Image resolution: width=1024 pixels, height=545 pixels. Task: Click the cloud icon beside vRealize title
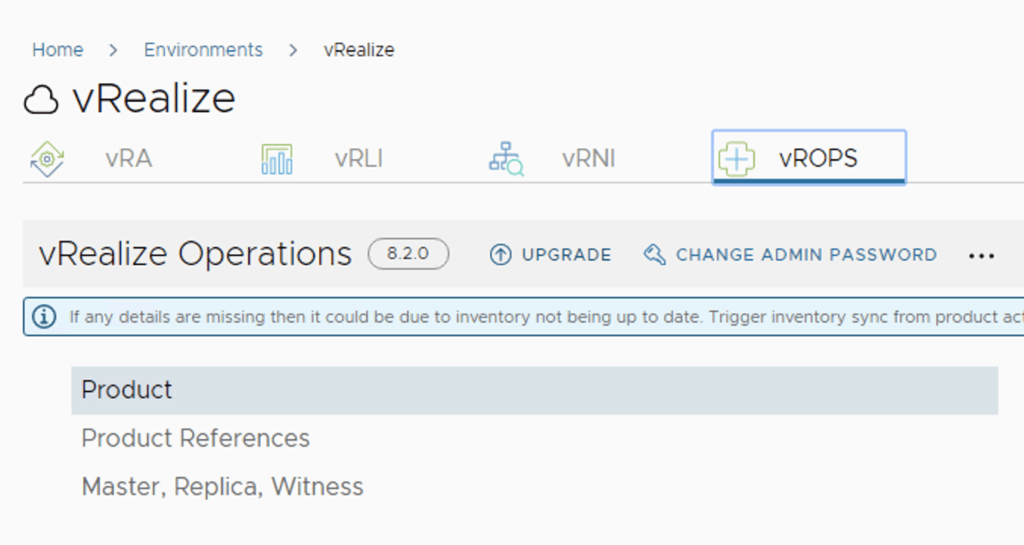tap(41, 100)
